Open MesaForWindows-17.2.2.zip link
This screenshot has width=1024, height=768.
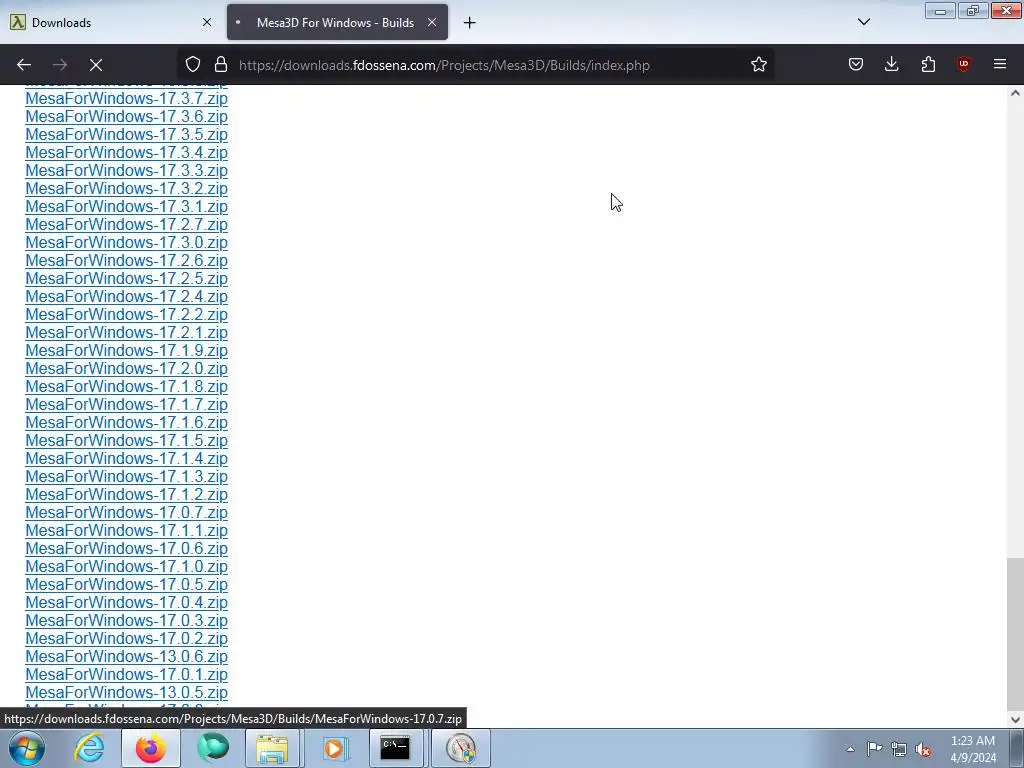pos(127,315)
